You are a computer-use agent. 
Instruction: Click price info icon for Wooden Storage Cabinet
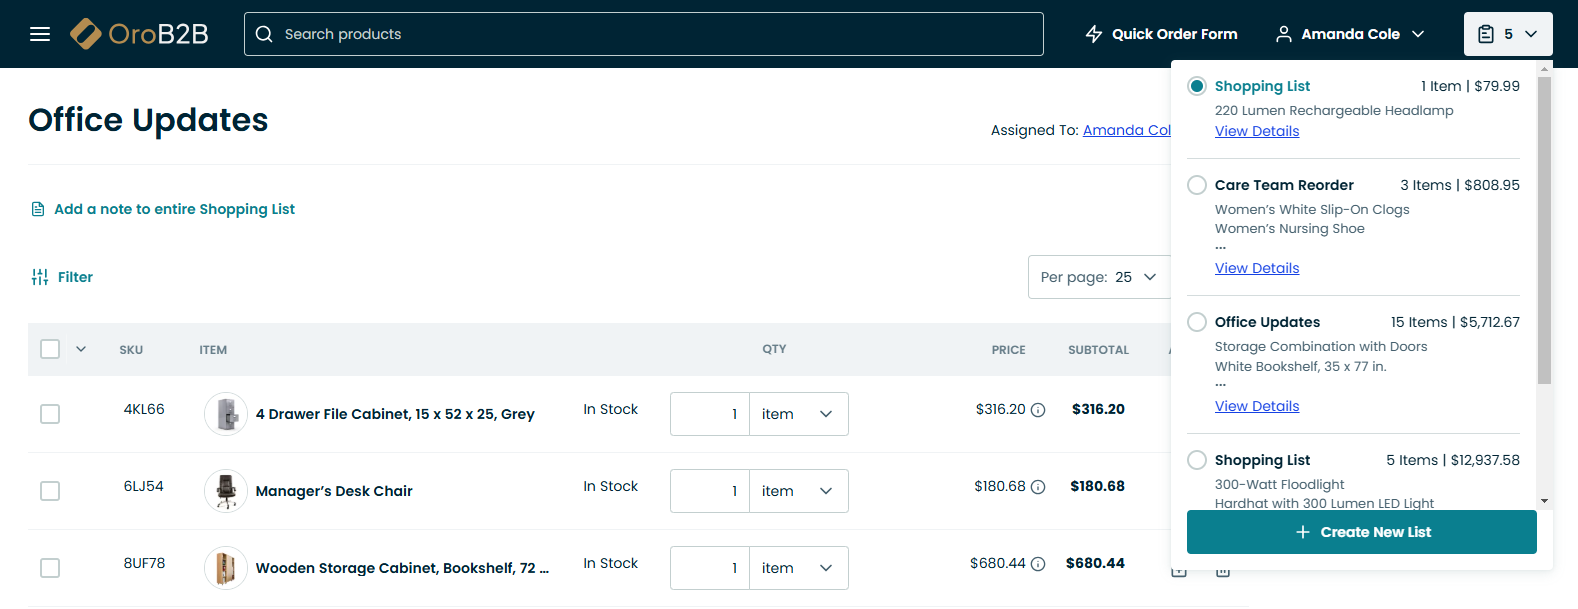(x=1038, y=564)
